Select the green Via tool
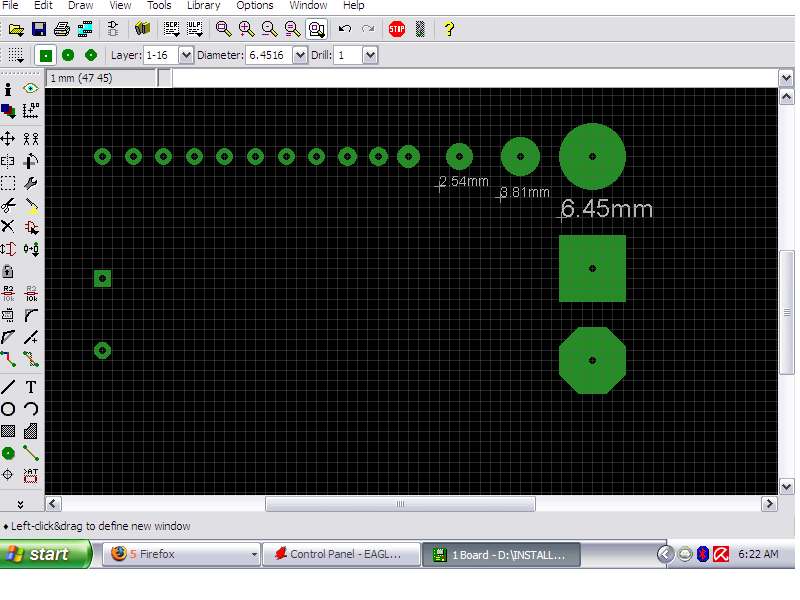 point(8,453)
